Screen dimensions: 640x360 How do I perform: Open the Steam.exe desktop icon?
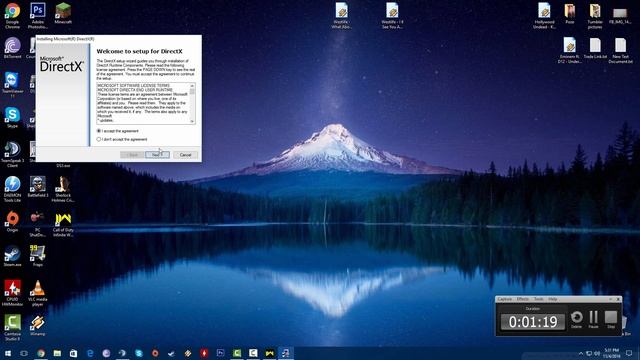(12, 256)
